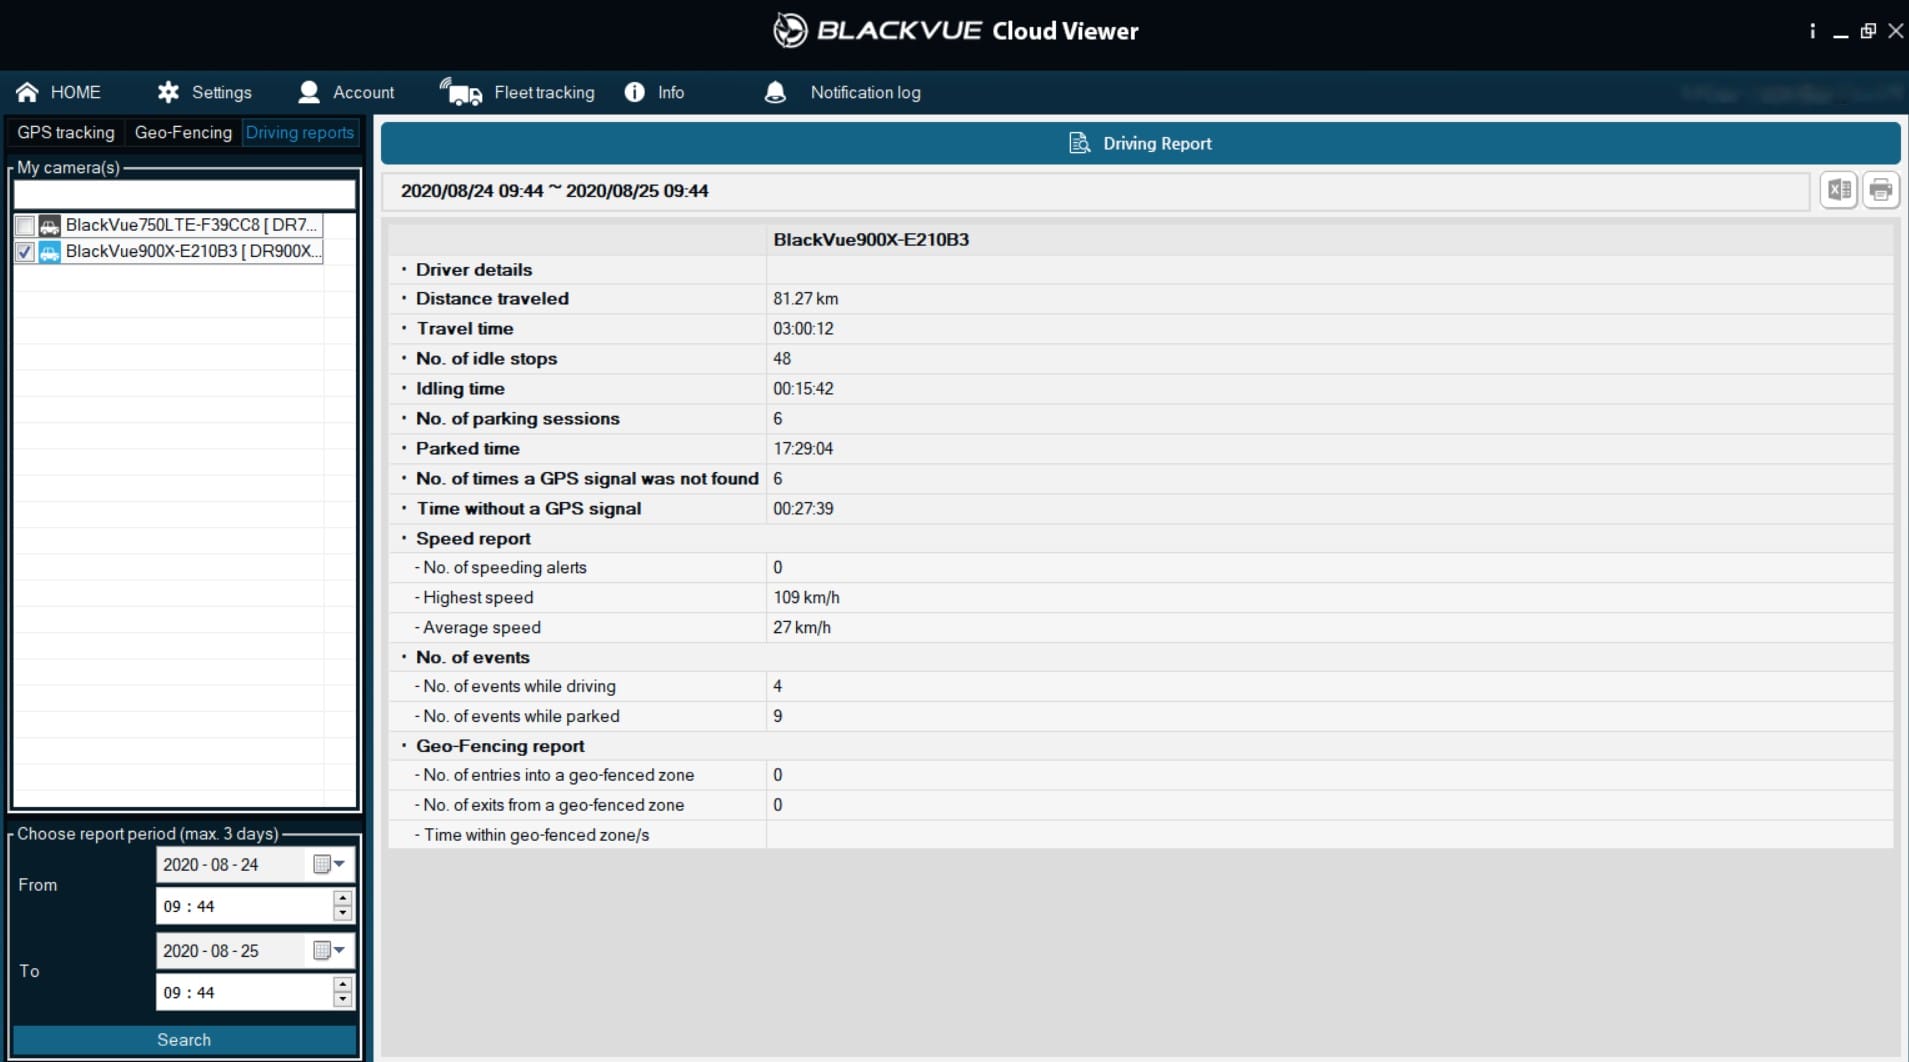Check the BlackVue750LTE-F39CC8 camera checkbox
Image resolution: width=1909 pixels, height=1062 pixels.
[x=25, y=226]
